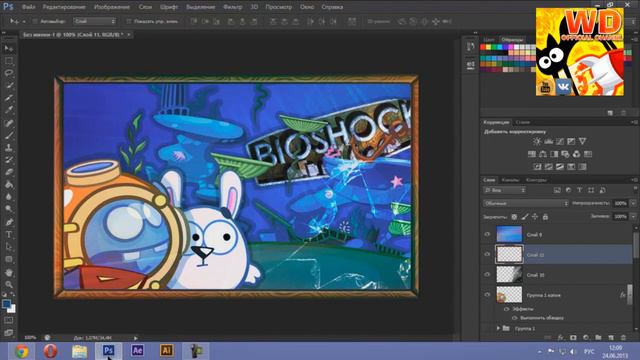Image resolution: width=640 pixels, height=360 pixels.
Task: Create a new layer group
Action: point(598,338)
